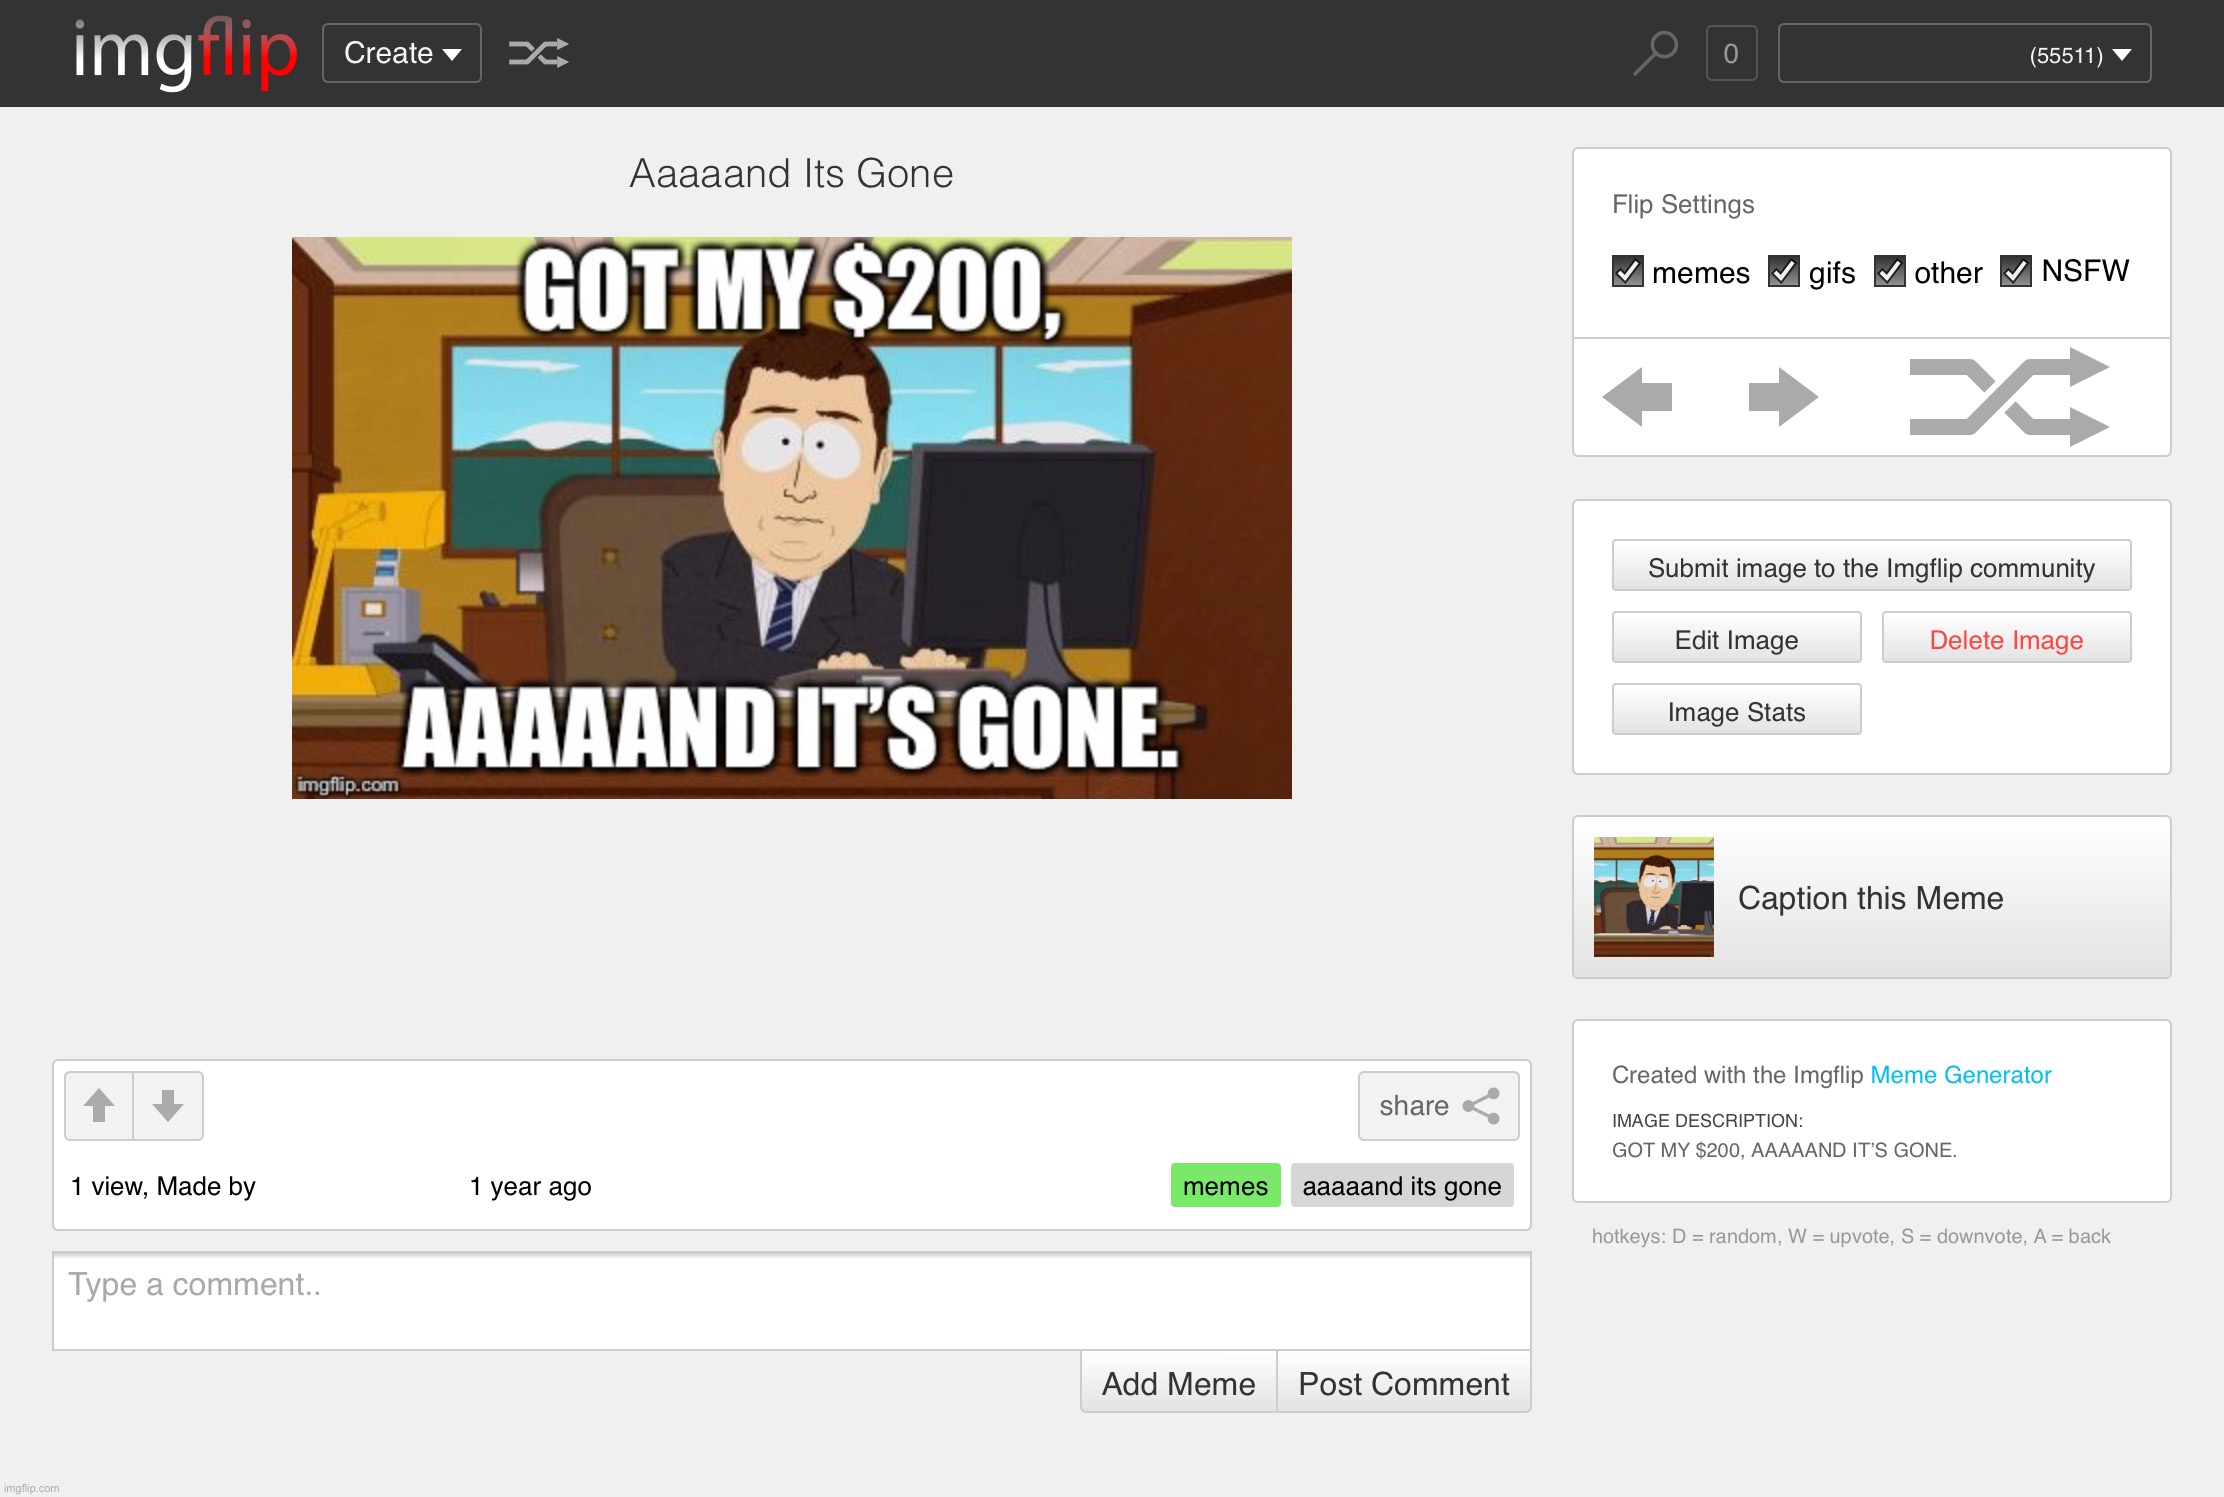This screenshot has height=1497, width=2224.
Task: Open the search magnifier icon
Action: [x=1655, y=53]
